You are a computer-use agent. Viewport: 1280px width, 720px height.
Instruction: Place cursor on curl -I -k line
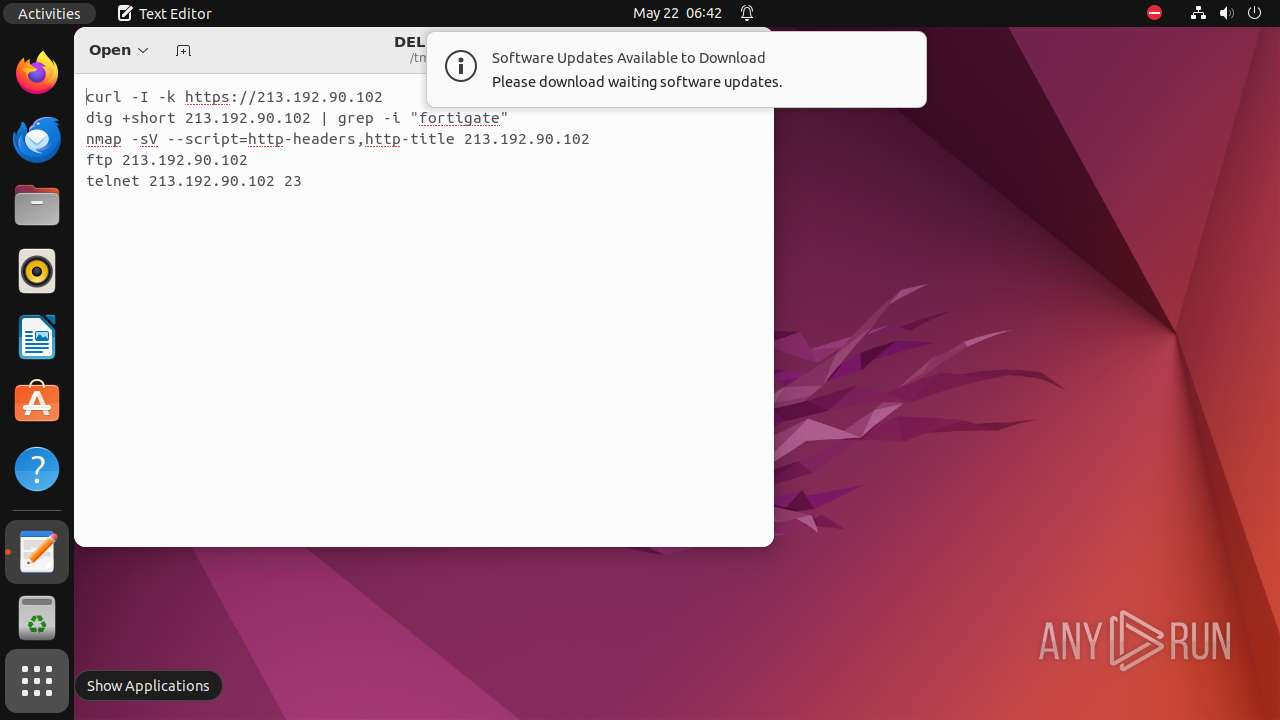coord(234,97)
